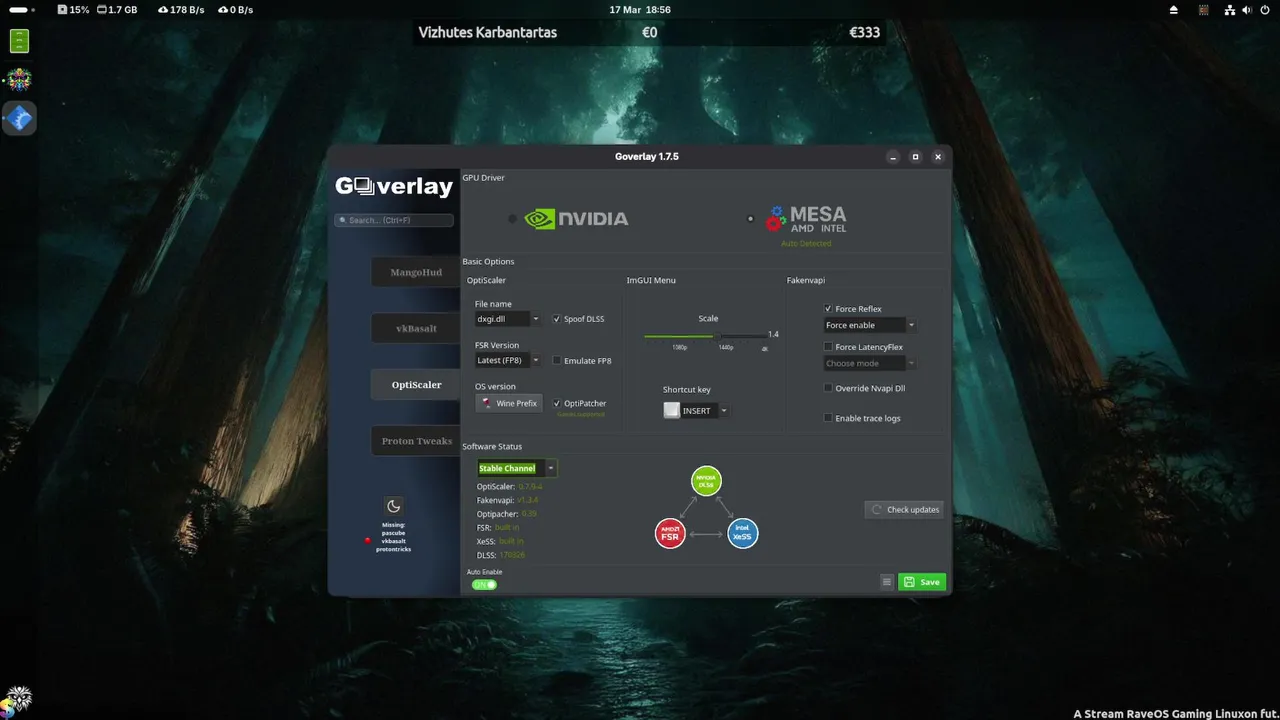
Task: Click the ImGUI Scale slider handle
Action: point(716,336)
